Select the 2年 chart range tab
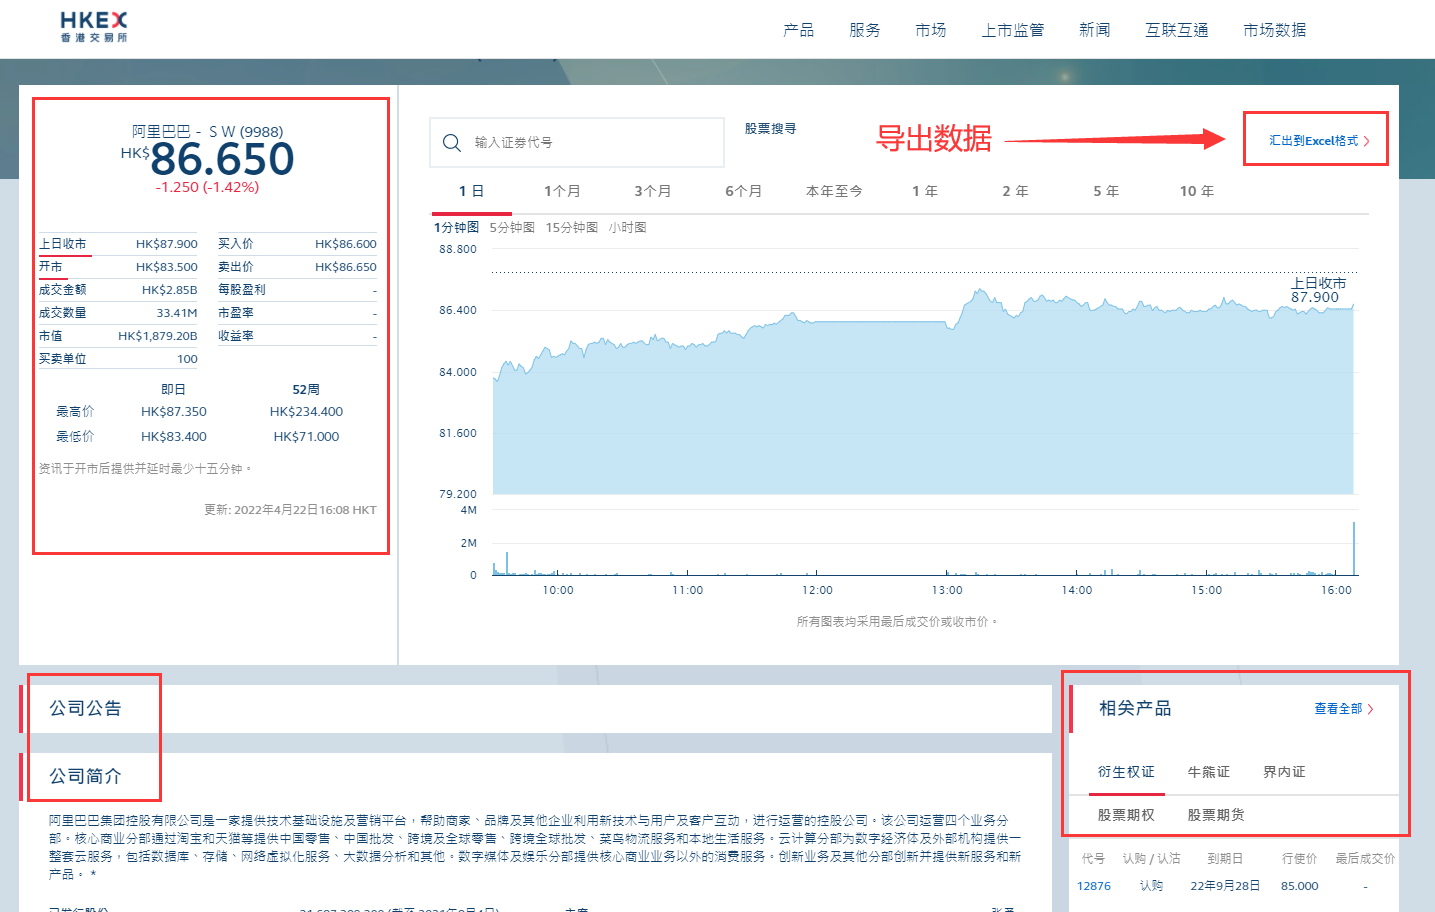This screenshot has width=1435, height=912. pos(1015,191)
